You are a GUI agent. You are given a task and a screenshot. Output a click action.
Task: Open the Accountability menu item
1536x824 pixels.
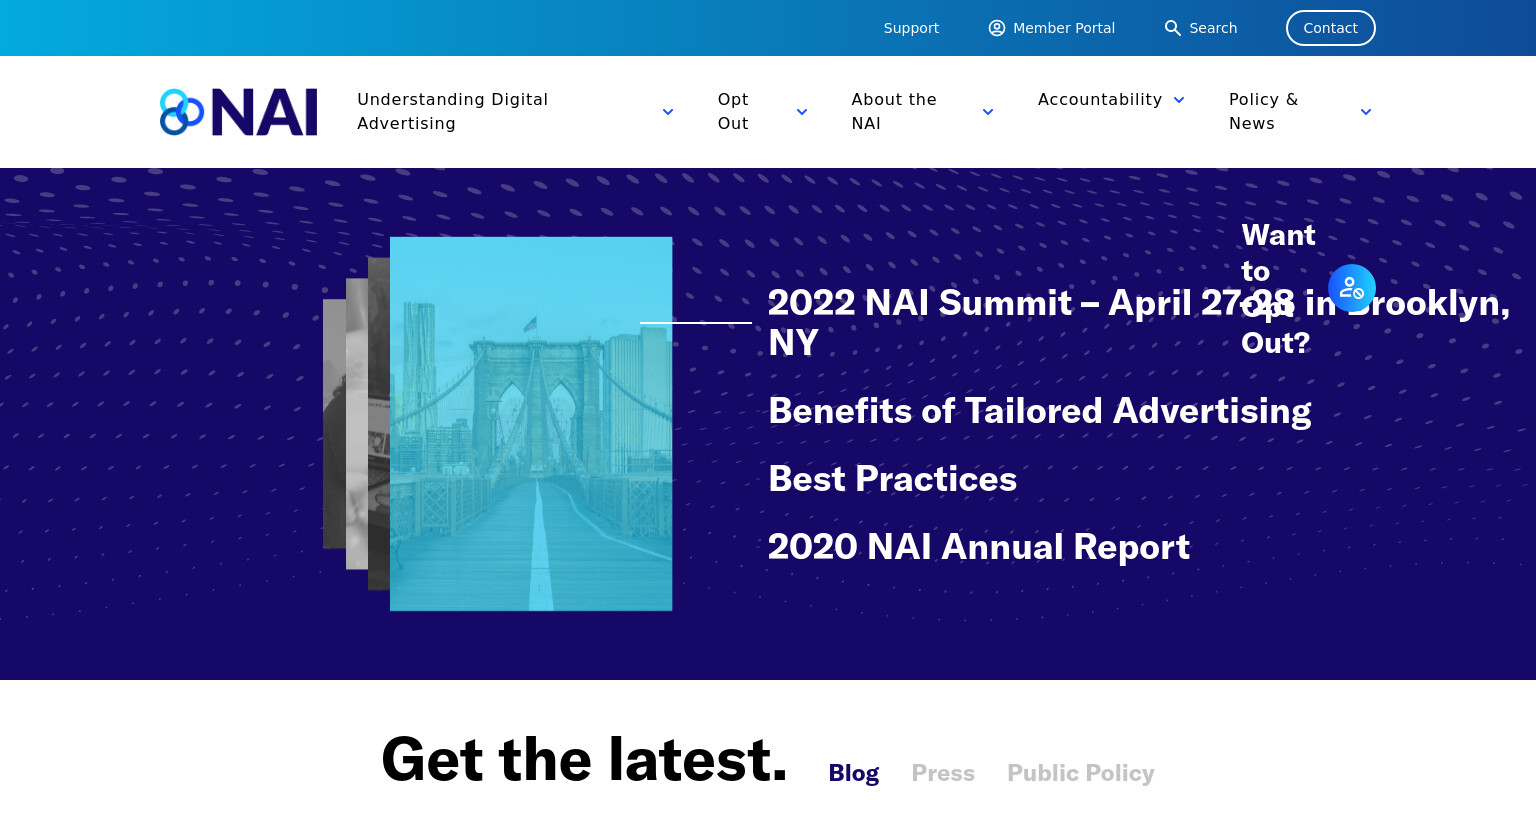point(1100,100)
